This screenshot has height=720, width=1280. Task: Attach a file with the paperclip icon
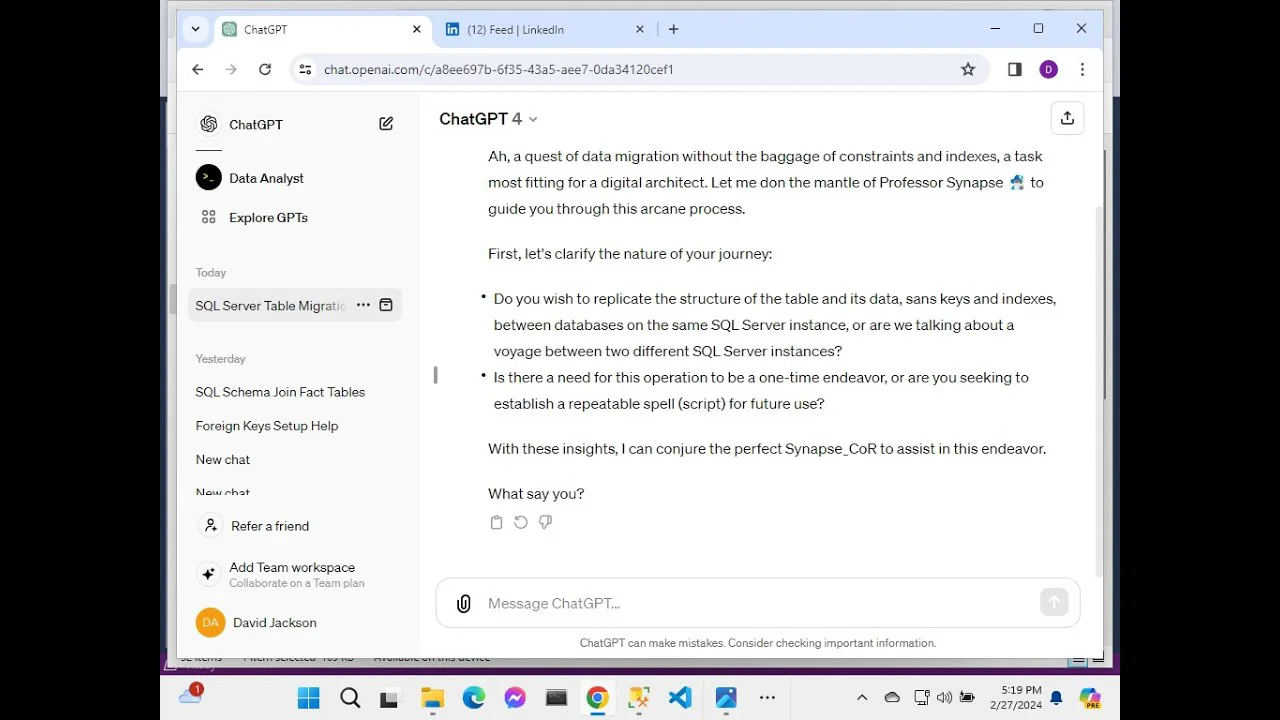(464, 604)
